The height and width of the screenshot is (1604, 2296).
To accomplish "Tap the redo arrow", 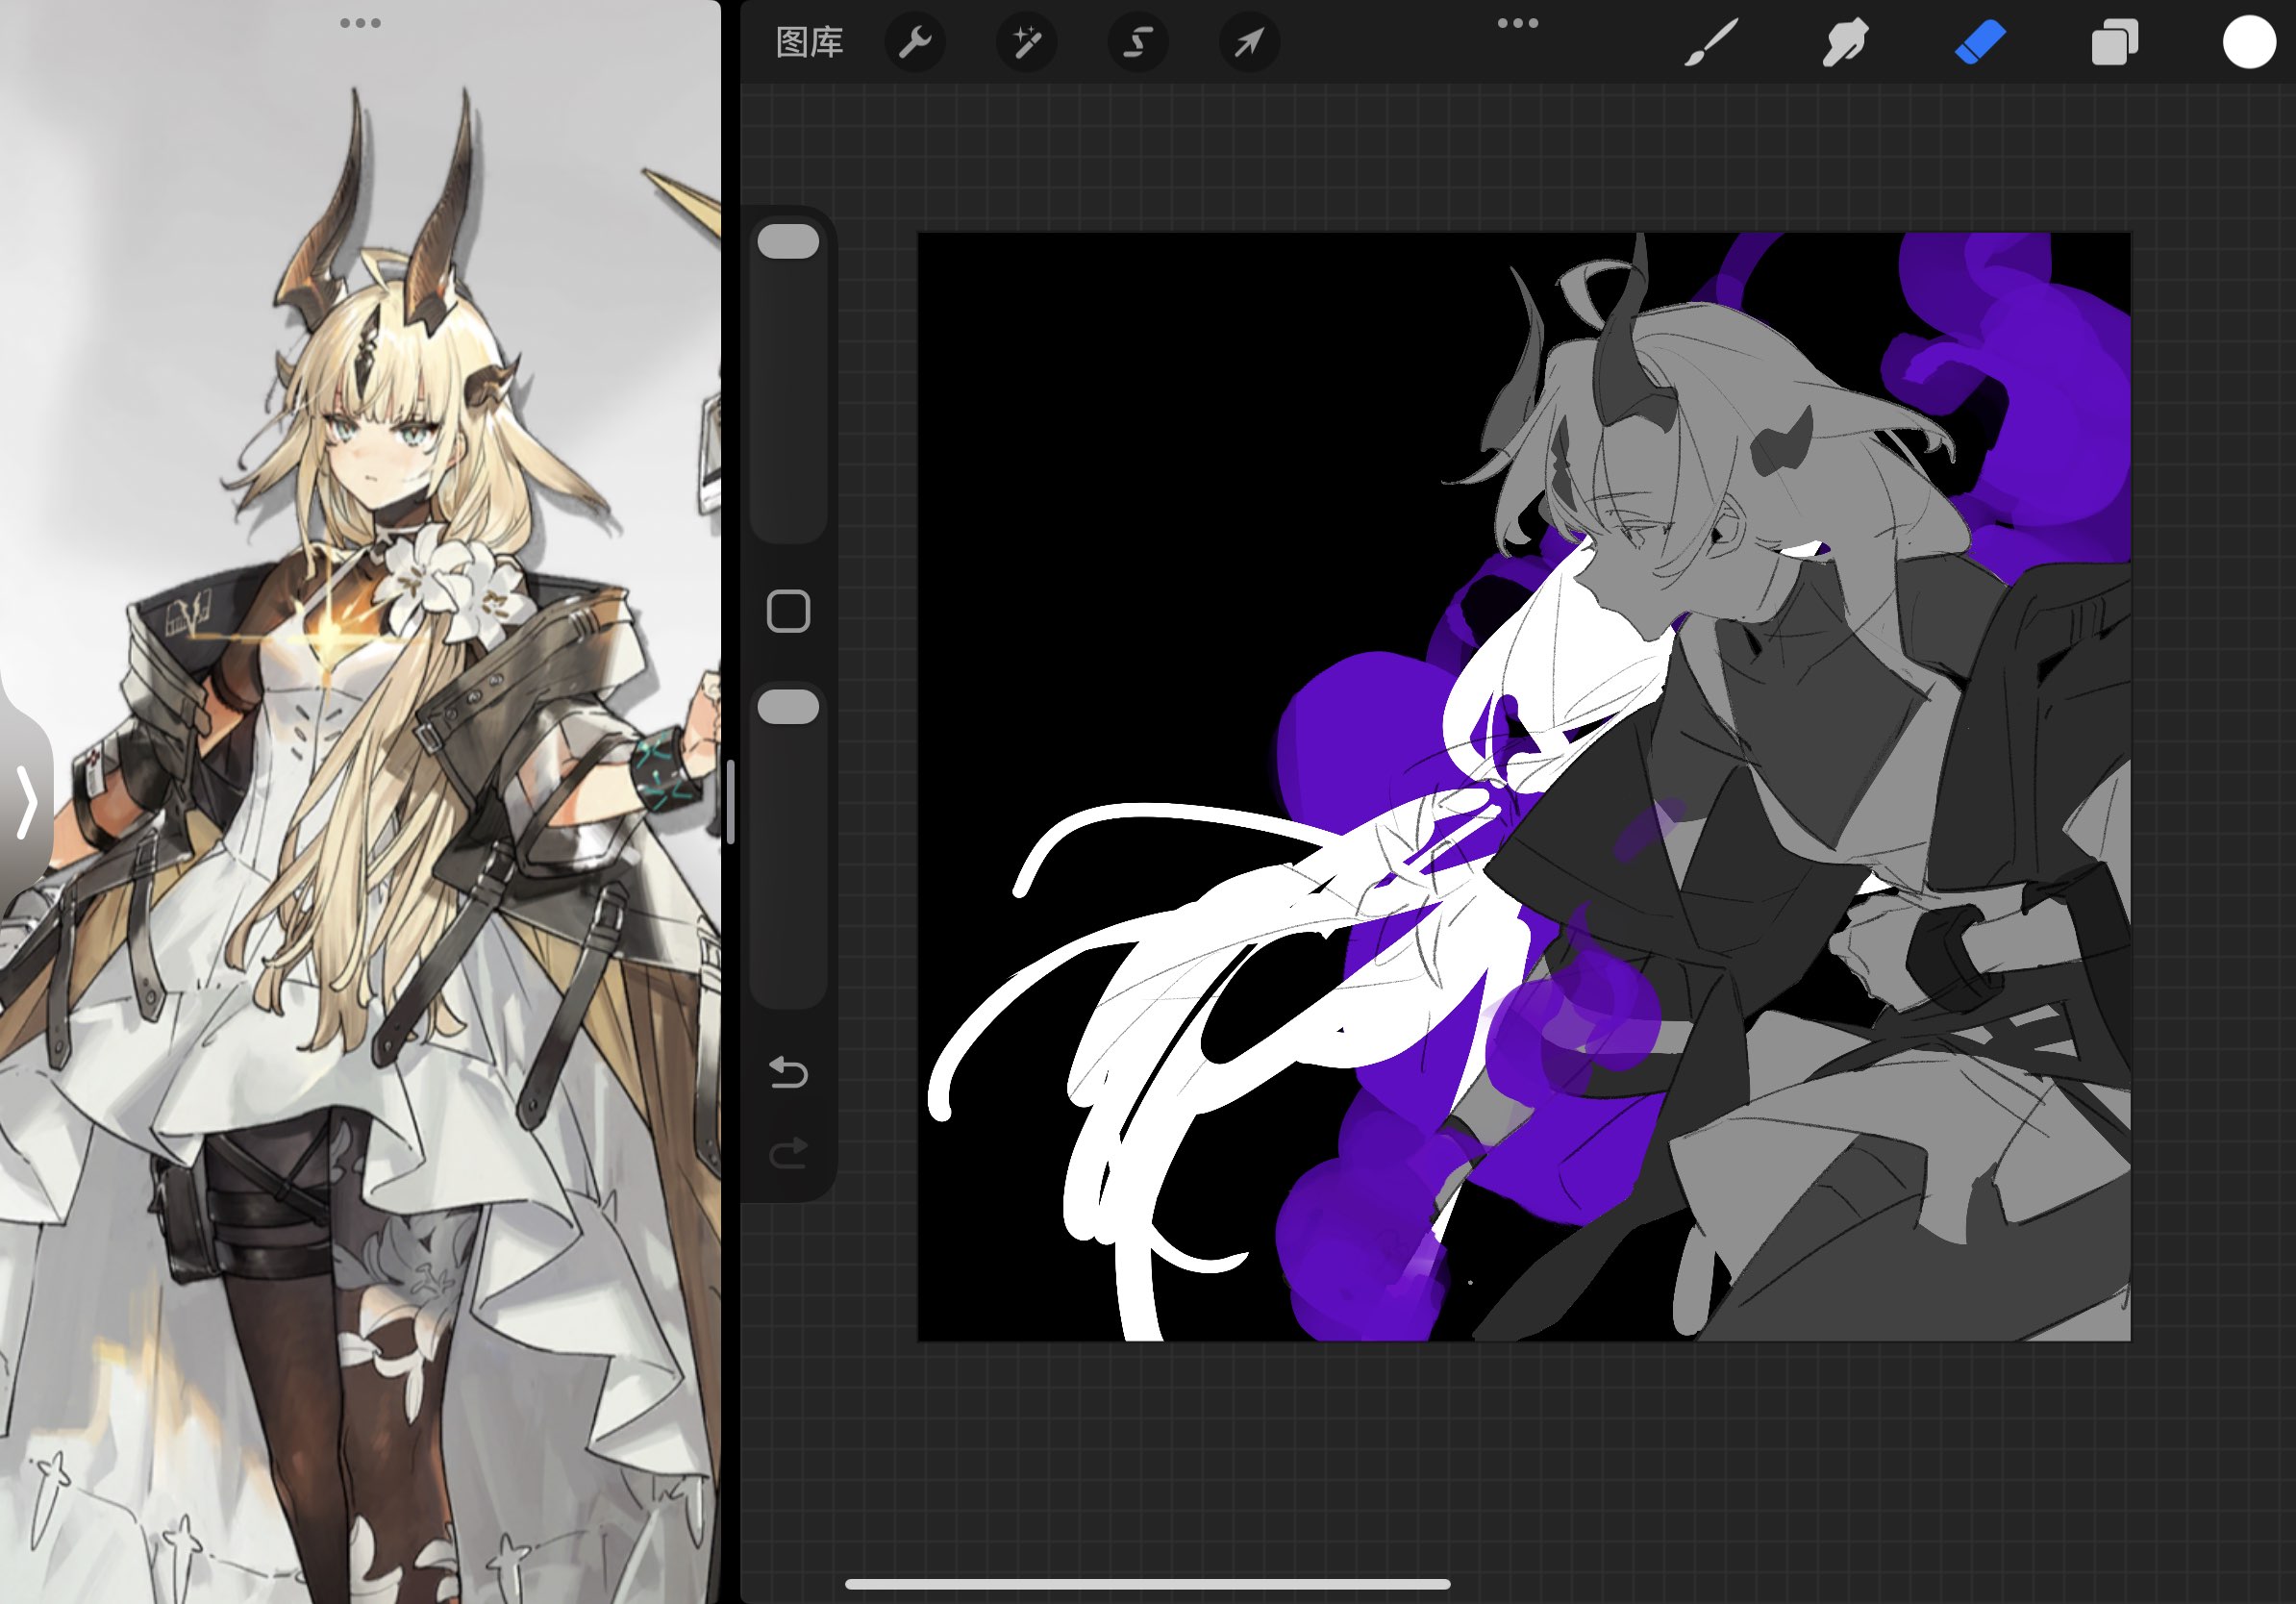I will [788, 1153].
